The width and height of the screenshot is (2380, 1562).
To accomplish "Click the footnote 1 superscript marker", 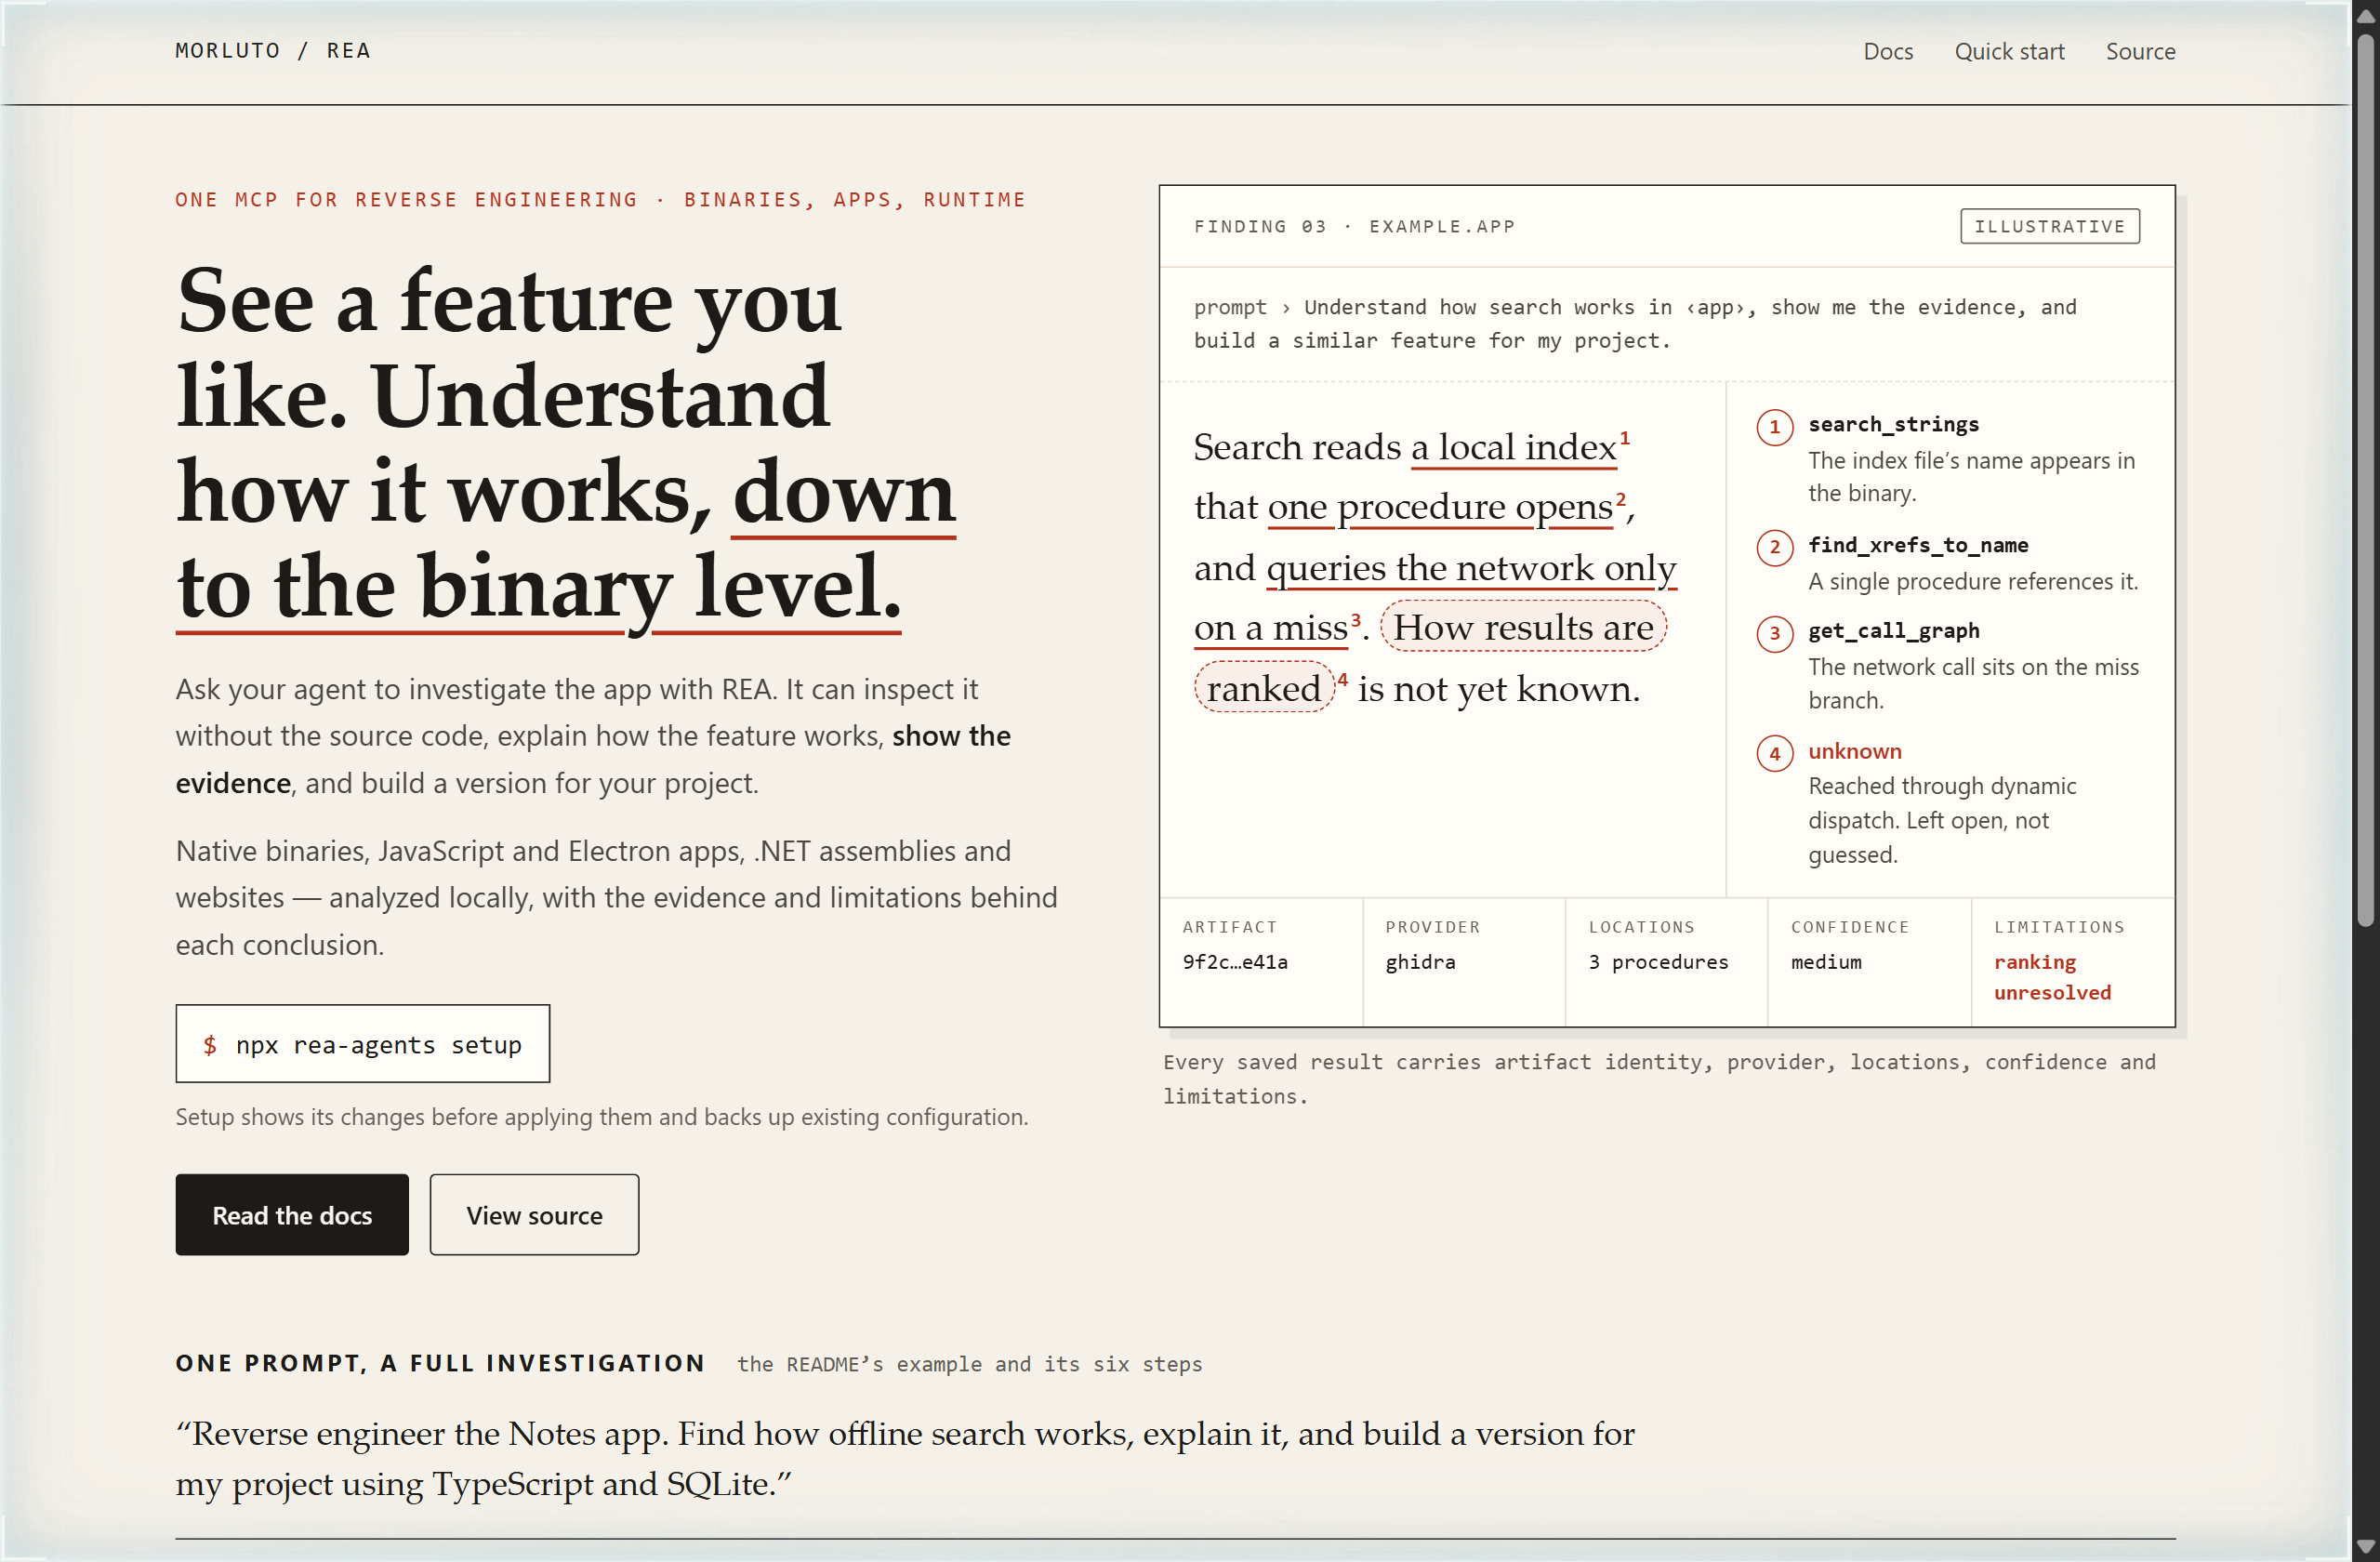I will [x=1624, y=437].
